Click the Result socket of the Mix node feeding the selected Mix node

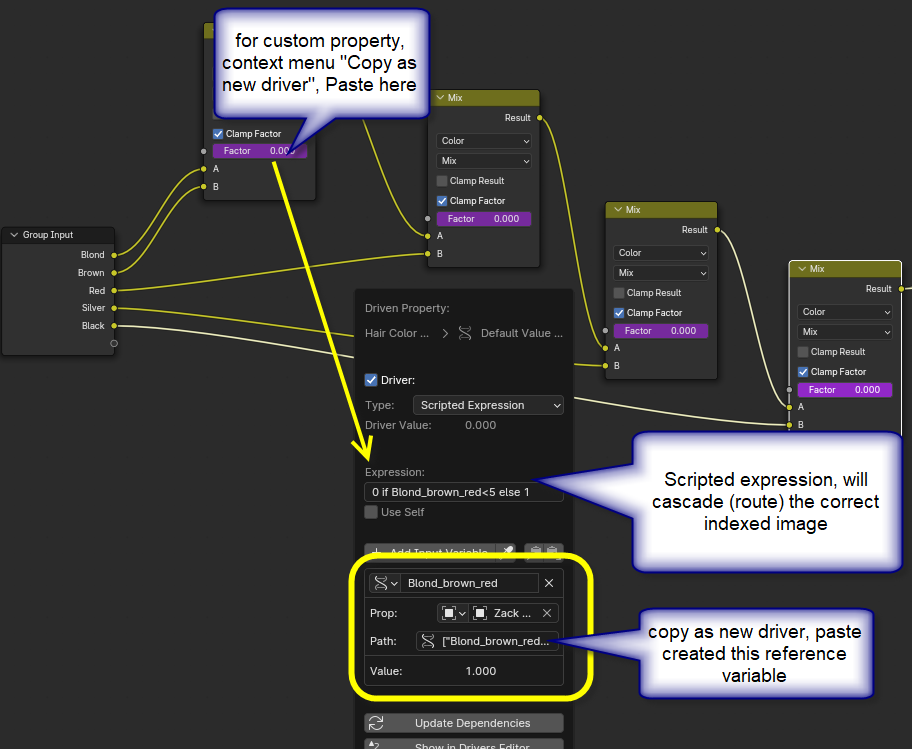[717, 230]
